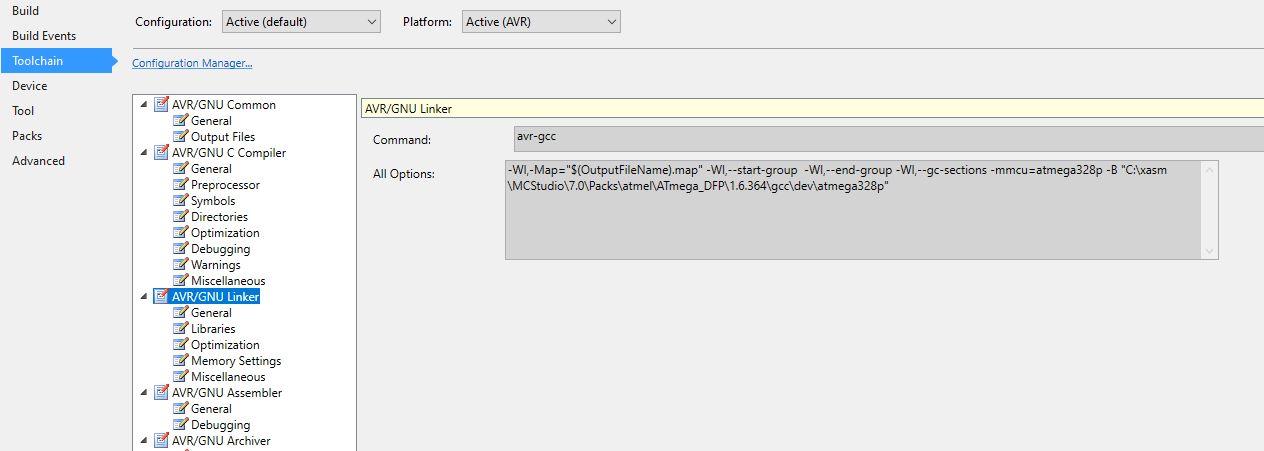Click the AVR/GNU Linker yellow header
This screenshot has width=1264, height=451.
pyautogui.click(x=811, y=109)
